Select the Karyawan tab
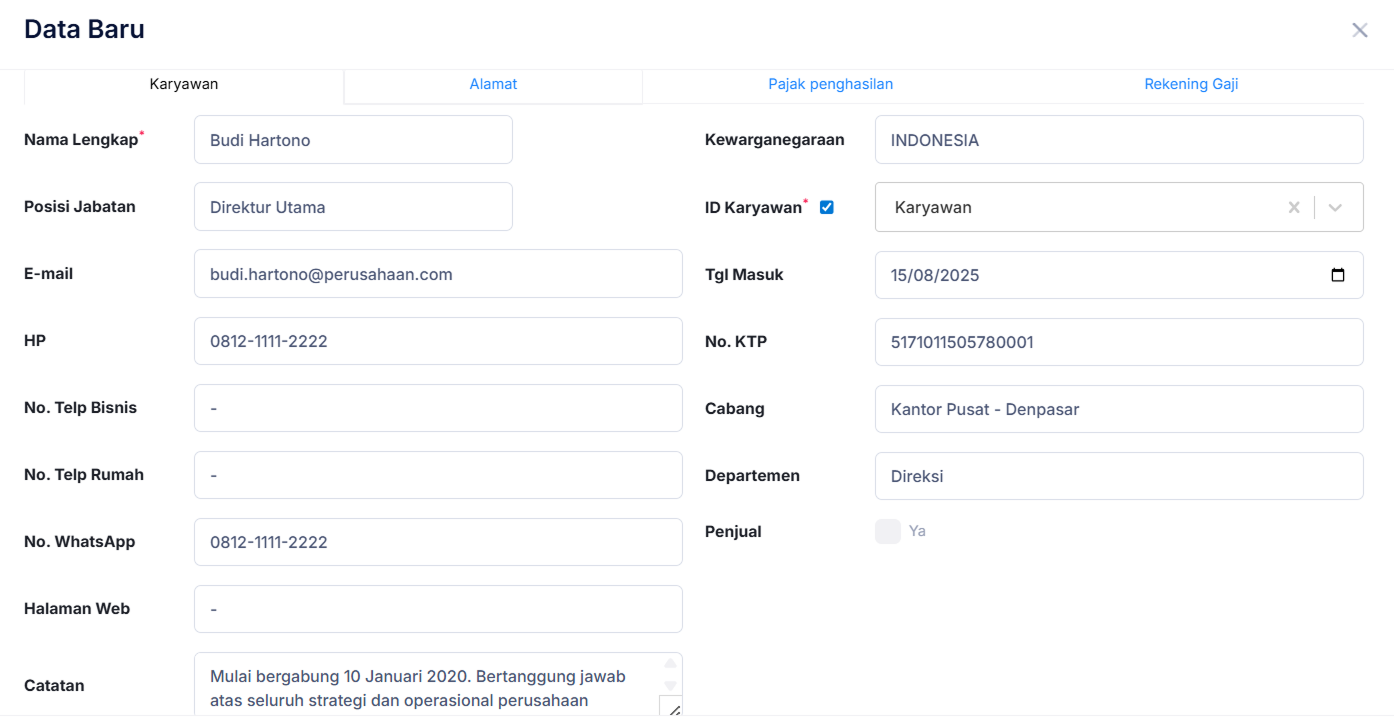 pos(184,85)
